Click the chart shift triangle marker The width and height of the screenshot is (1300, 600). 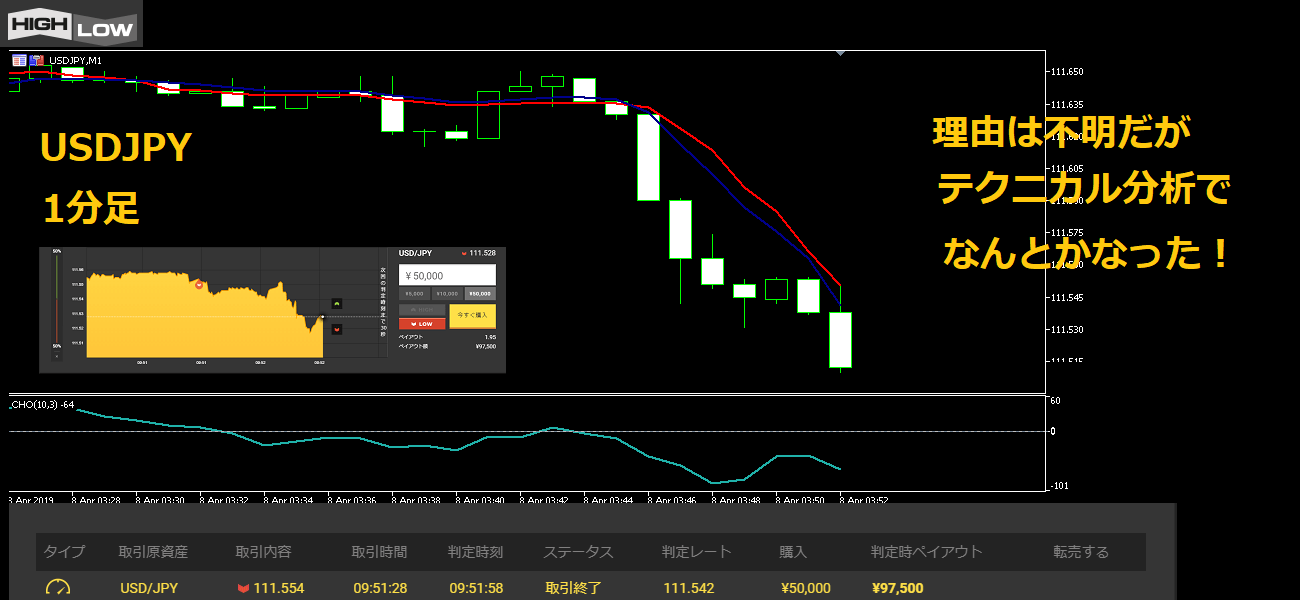click(840, 53)
